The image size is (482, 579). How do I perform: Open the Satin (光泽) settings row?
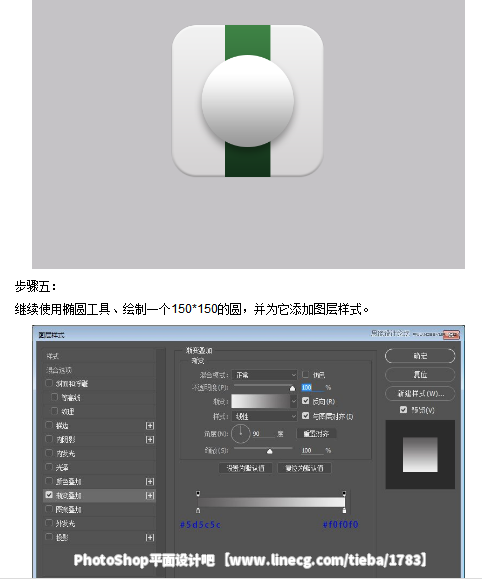(99, 467)
